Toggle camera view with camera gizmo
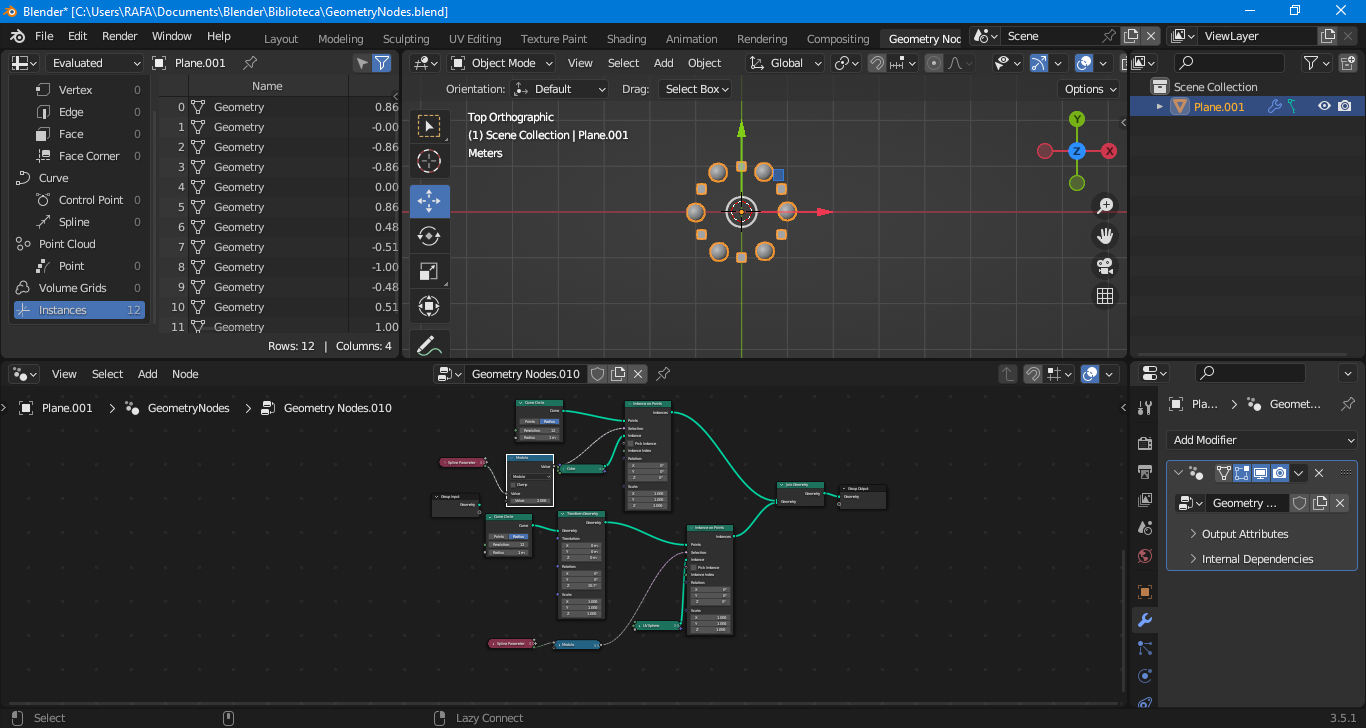The width and height of the screenshot is (1366, 728). point(1105,266)
